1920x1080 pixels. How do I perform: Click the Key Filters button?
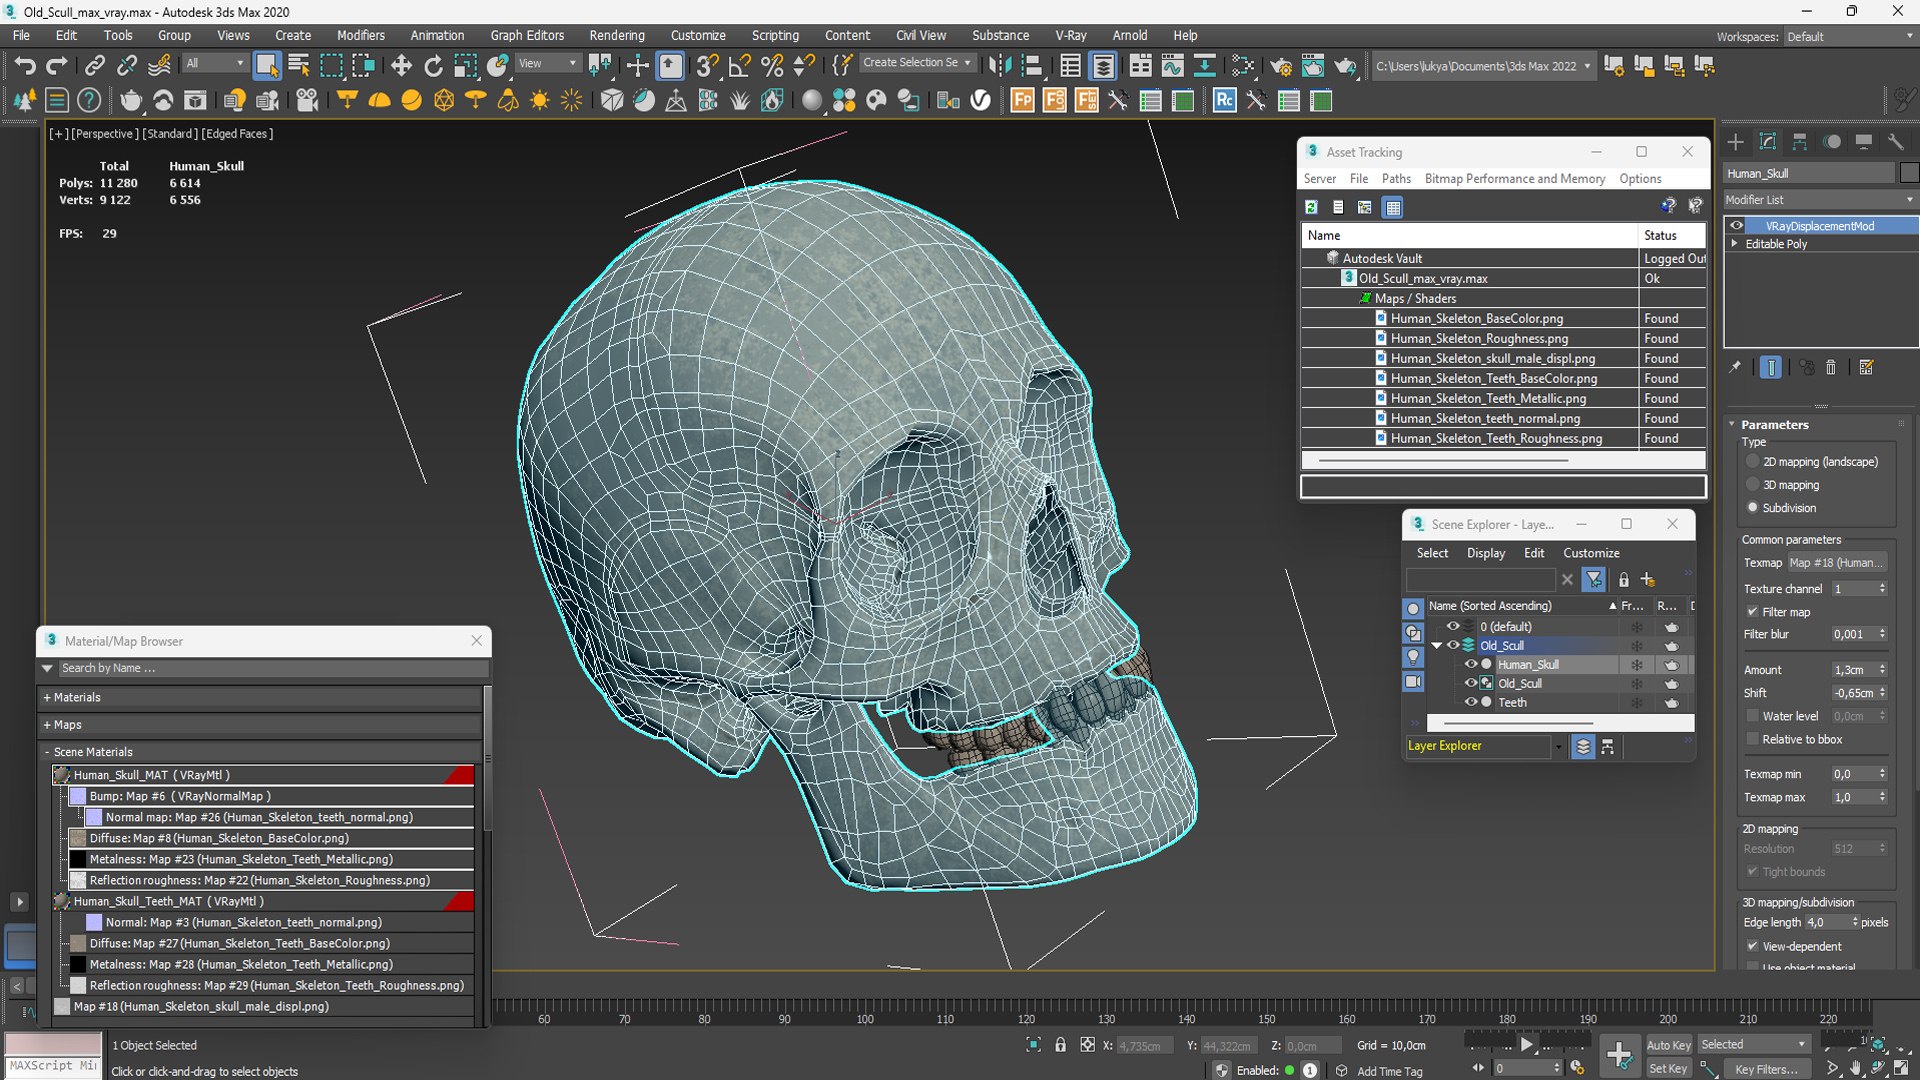[x=1766, y=1069]
